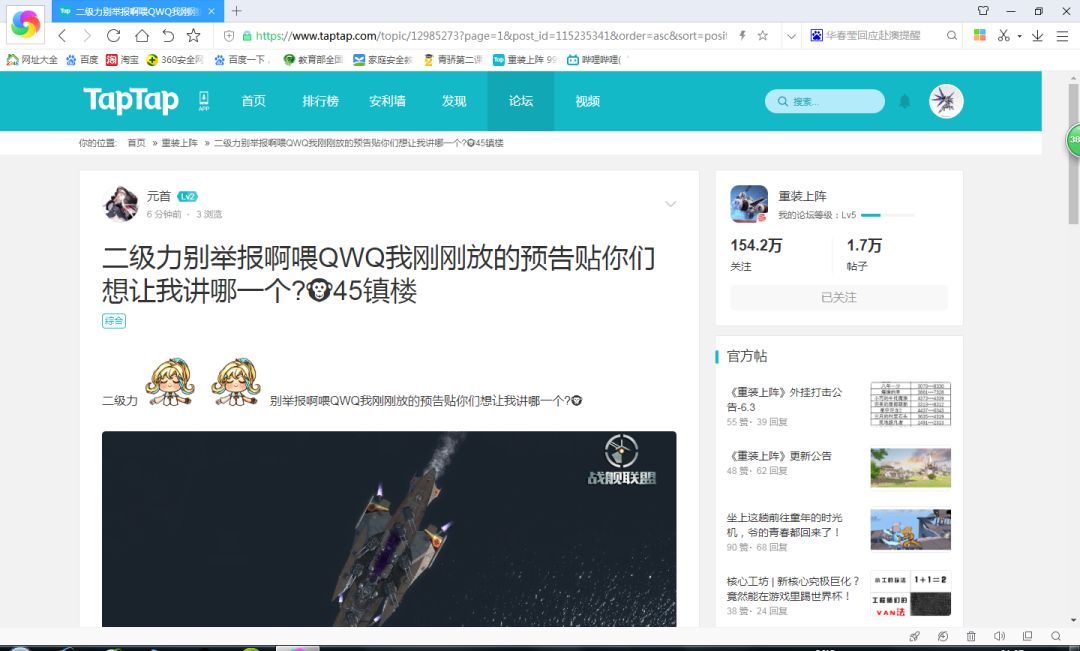Toggle the 已关注 follow button
The width and height of the screenshot is (1080, 651).
tap(839, 298)
